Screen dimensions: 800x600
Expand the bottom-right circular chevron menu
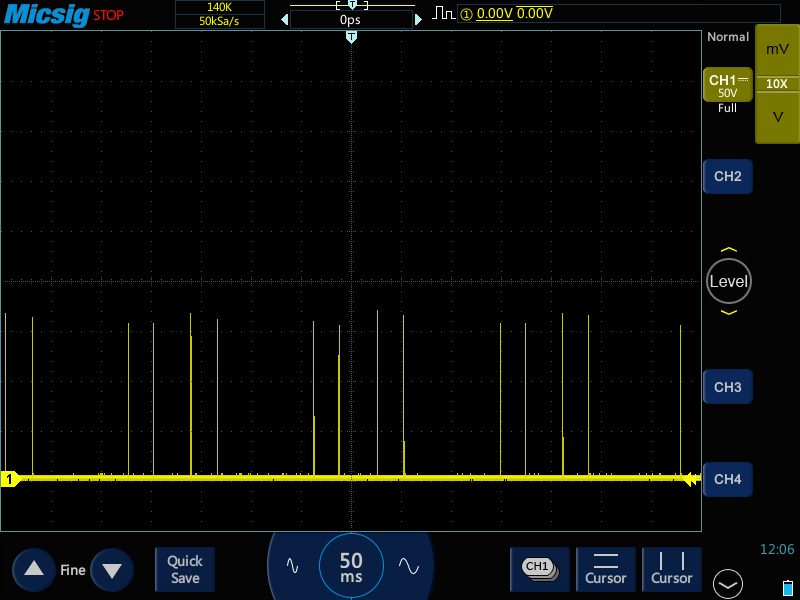(x=728, y=584)
